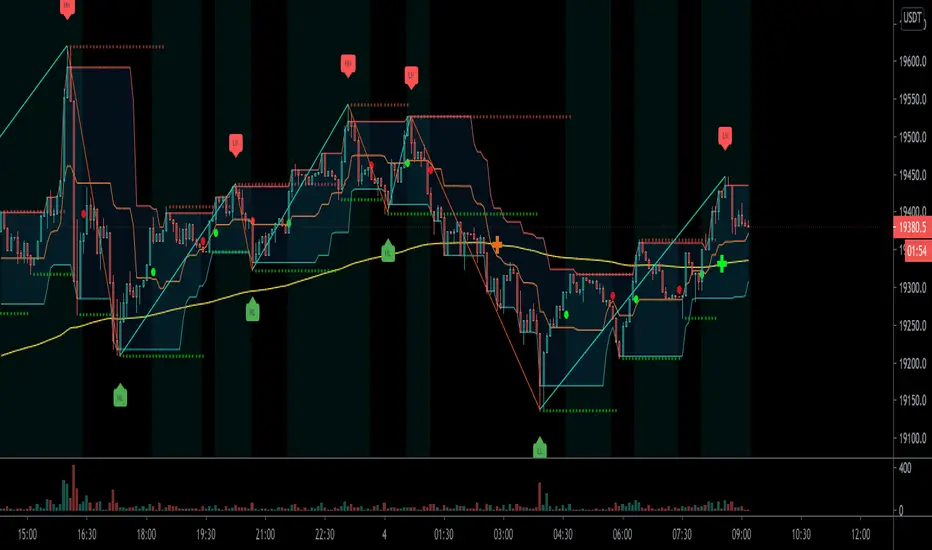Click the tallest volume bar near 16:00
The height and width of the screenshot is (550, 932).
pos(74,488)
